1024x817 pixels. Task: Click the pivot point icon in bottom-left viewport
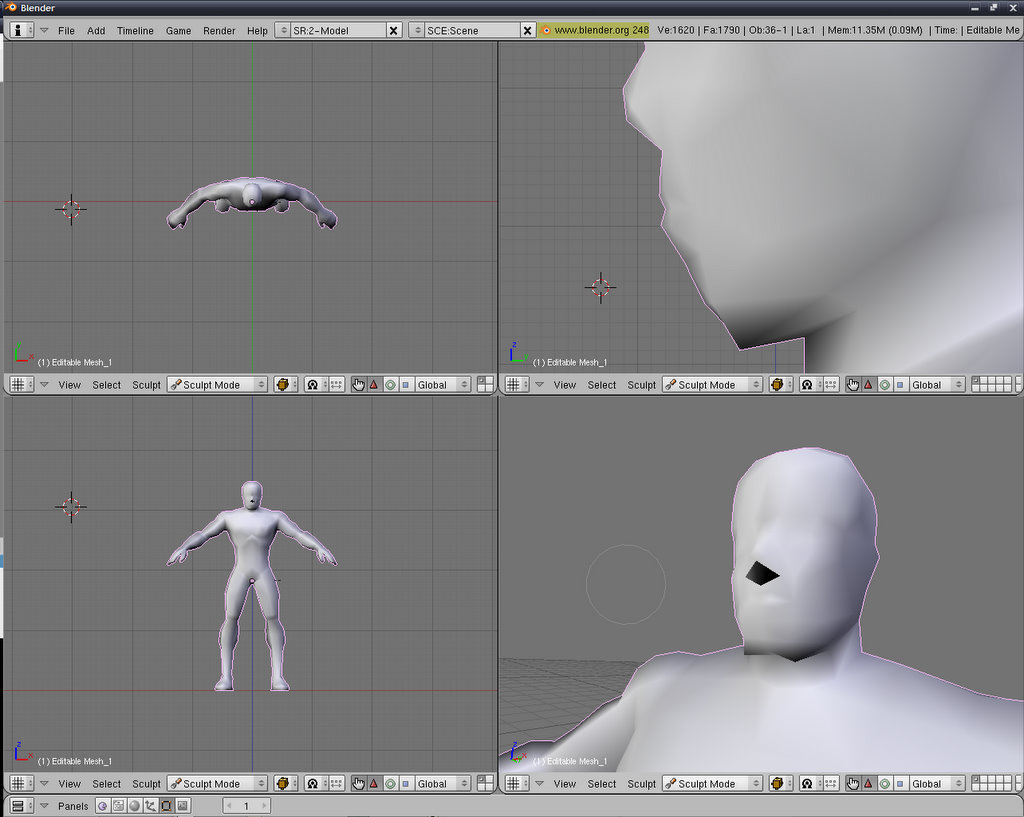point(312,784)
